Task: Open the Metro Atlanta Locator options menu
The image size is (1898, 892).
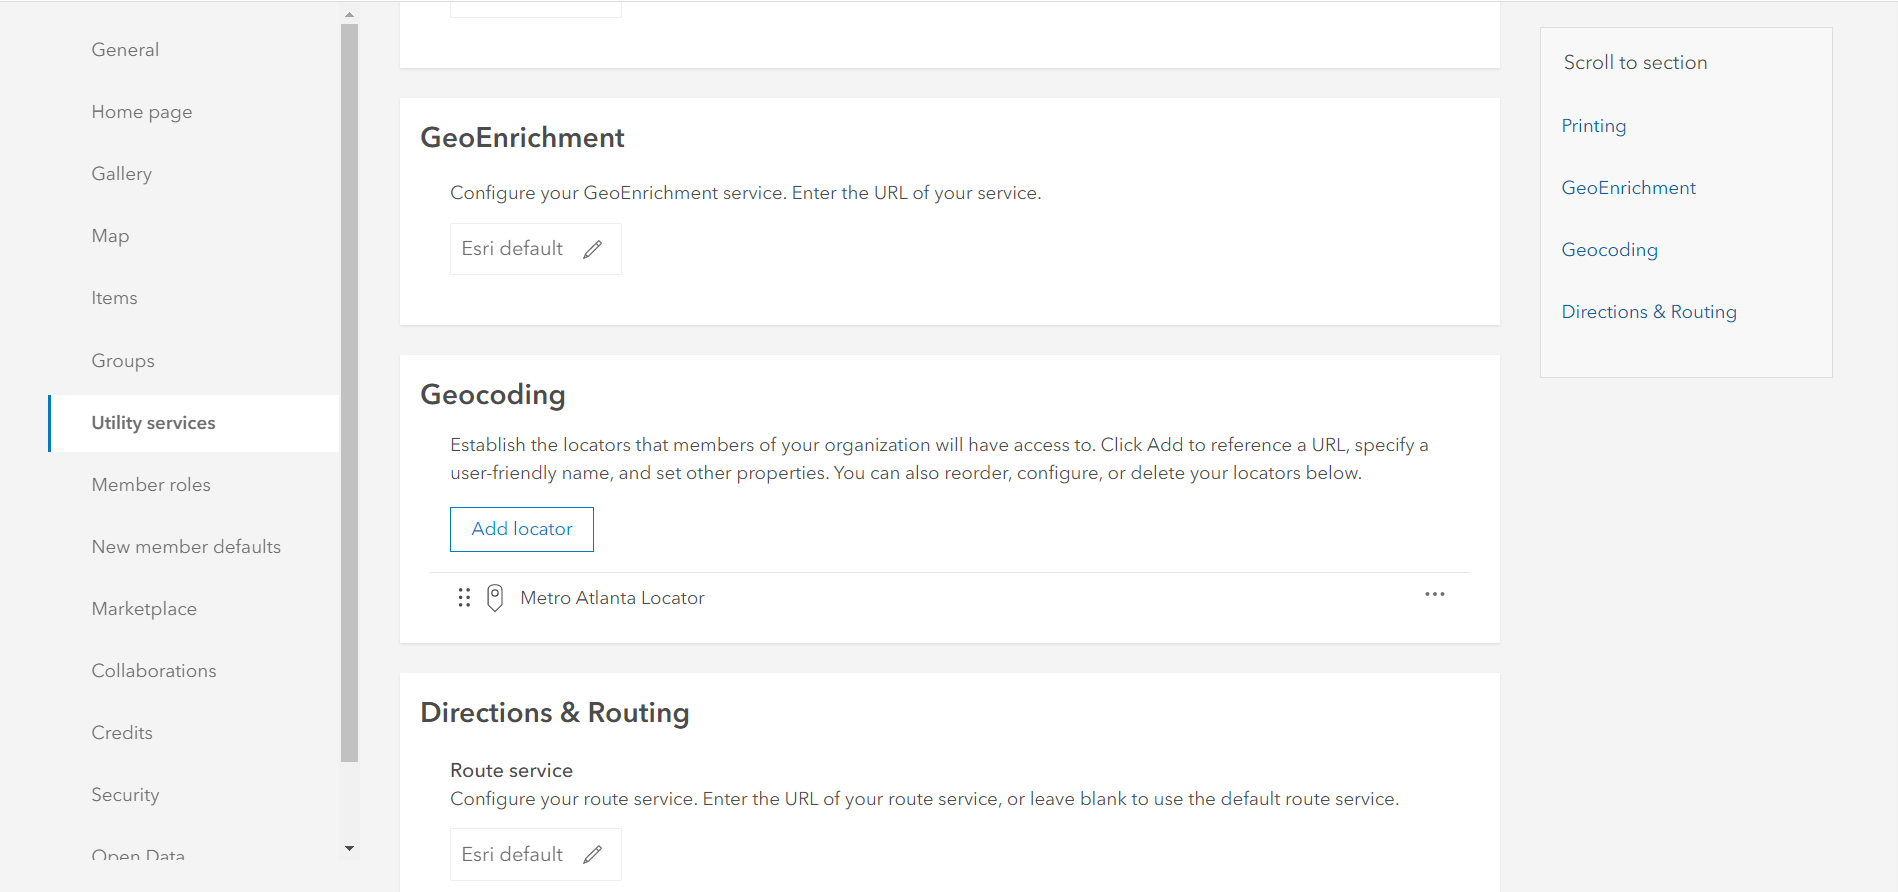Action: [1435, 594]
